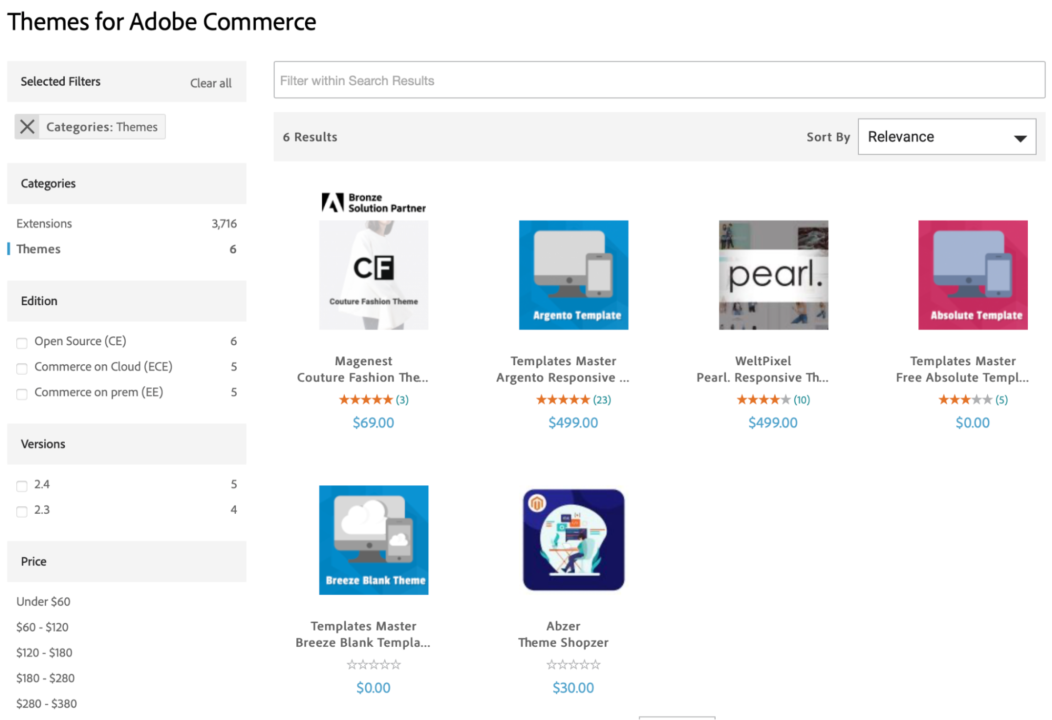Click the Versions section header
This screenshot has width=1052, height=720.
pyautogui.click(x=127, y=444)
